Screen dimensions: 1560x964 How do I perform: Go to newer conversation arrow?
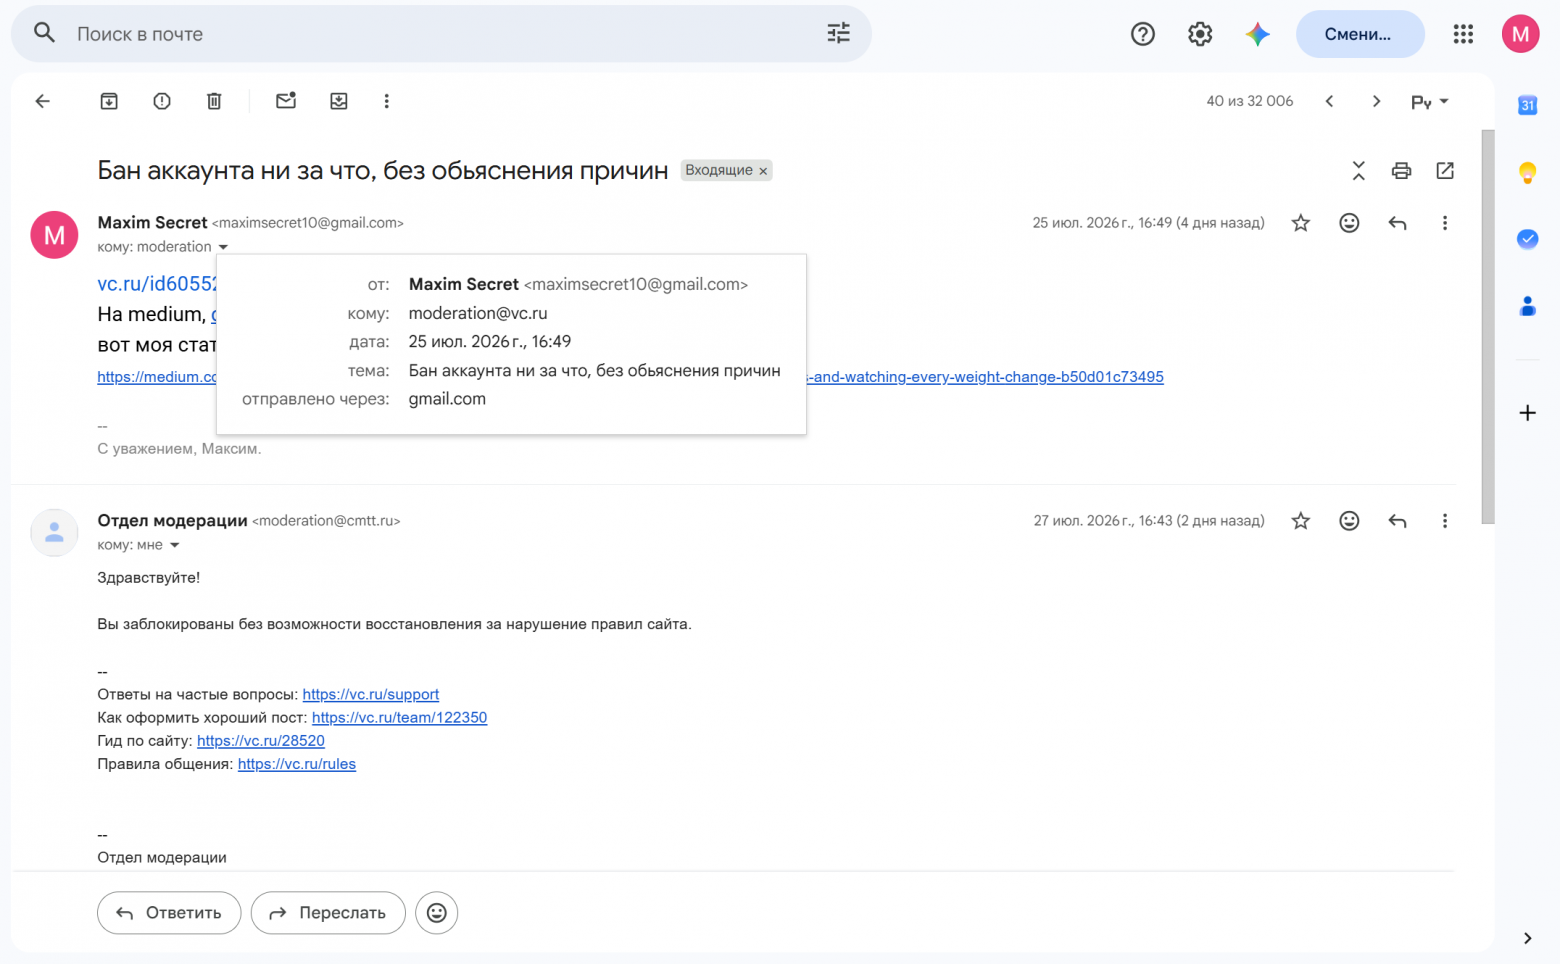pos(1329,101)
